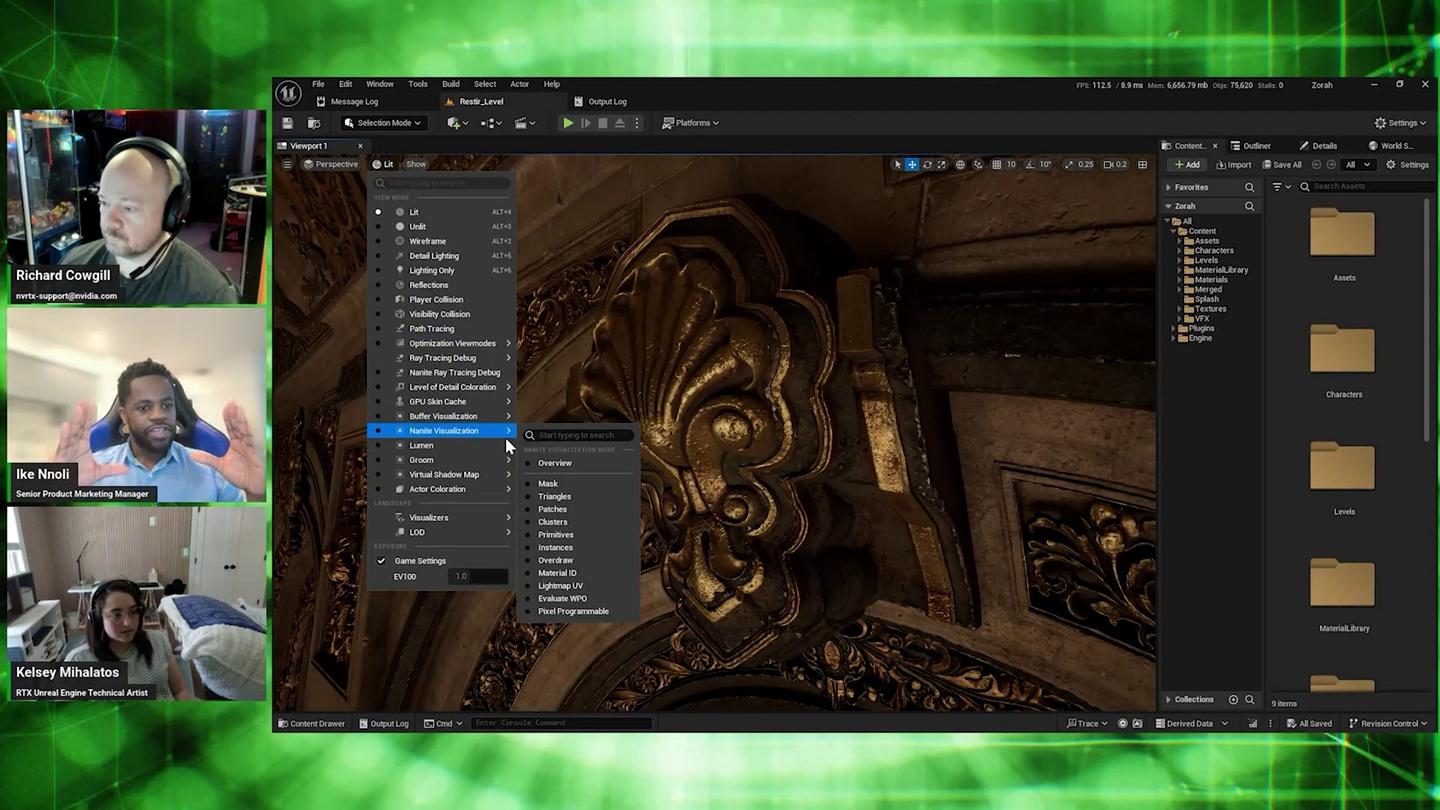
Task: Select the Translate (move) tool in the viewport
Action: [912, 164]
